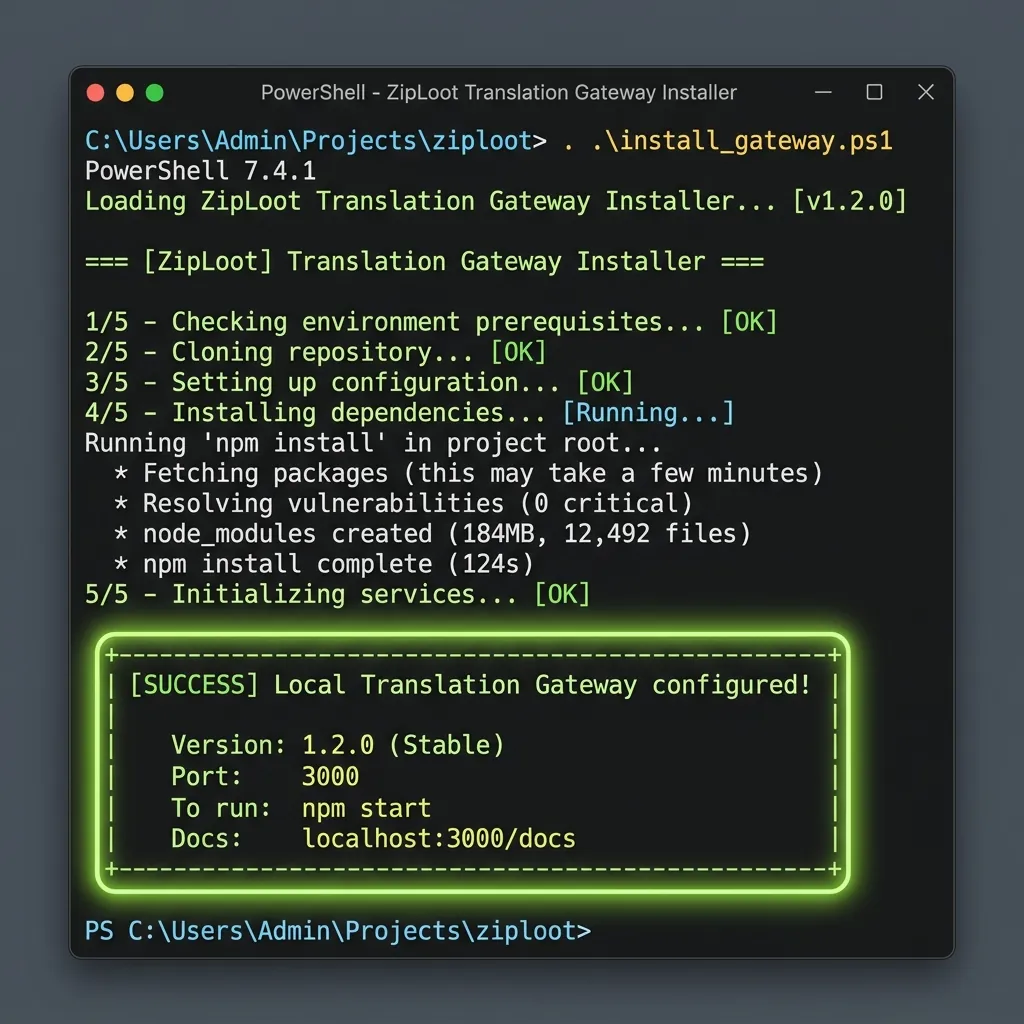Minimize window using the dash icon
Viewport: 1024px width, 1024px height.
coord(824,92)
